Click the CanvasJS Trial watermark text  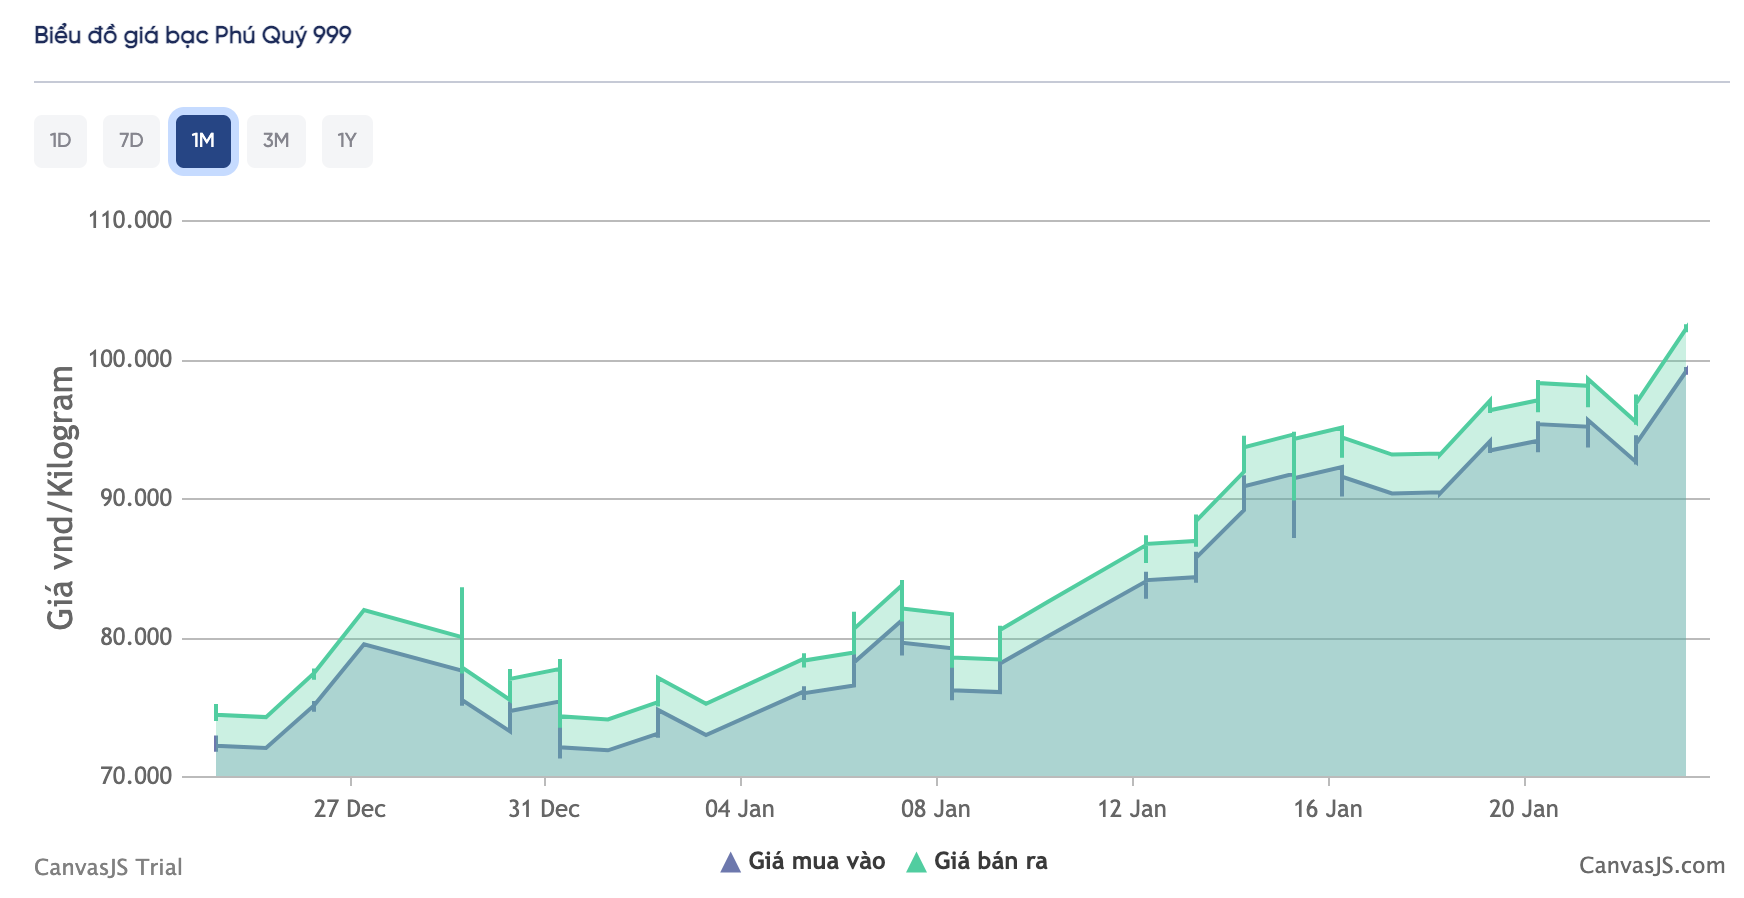[x=108, y=867]
